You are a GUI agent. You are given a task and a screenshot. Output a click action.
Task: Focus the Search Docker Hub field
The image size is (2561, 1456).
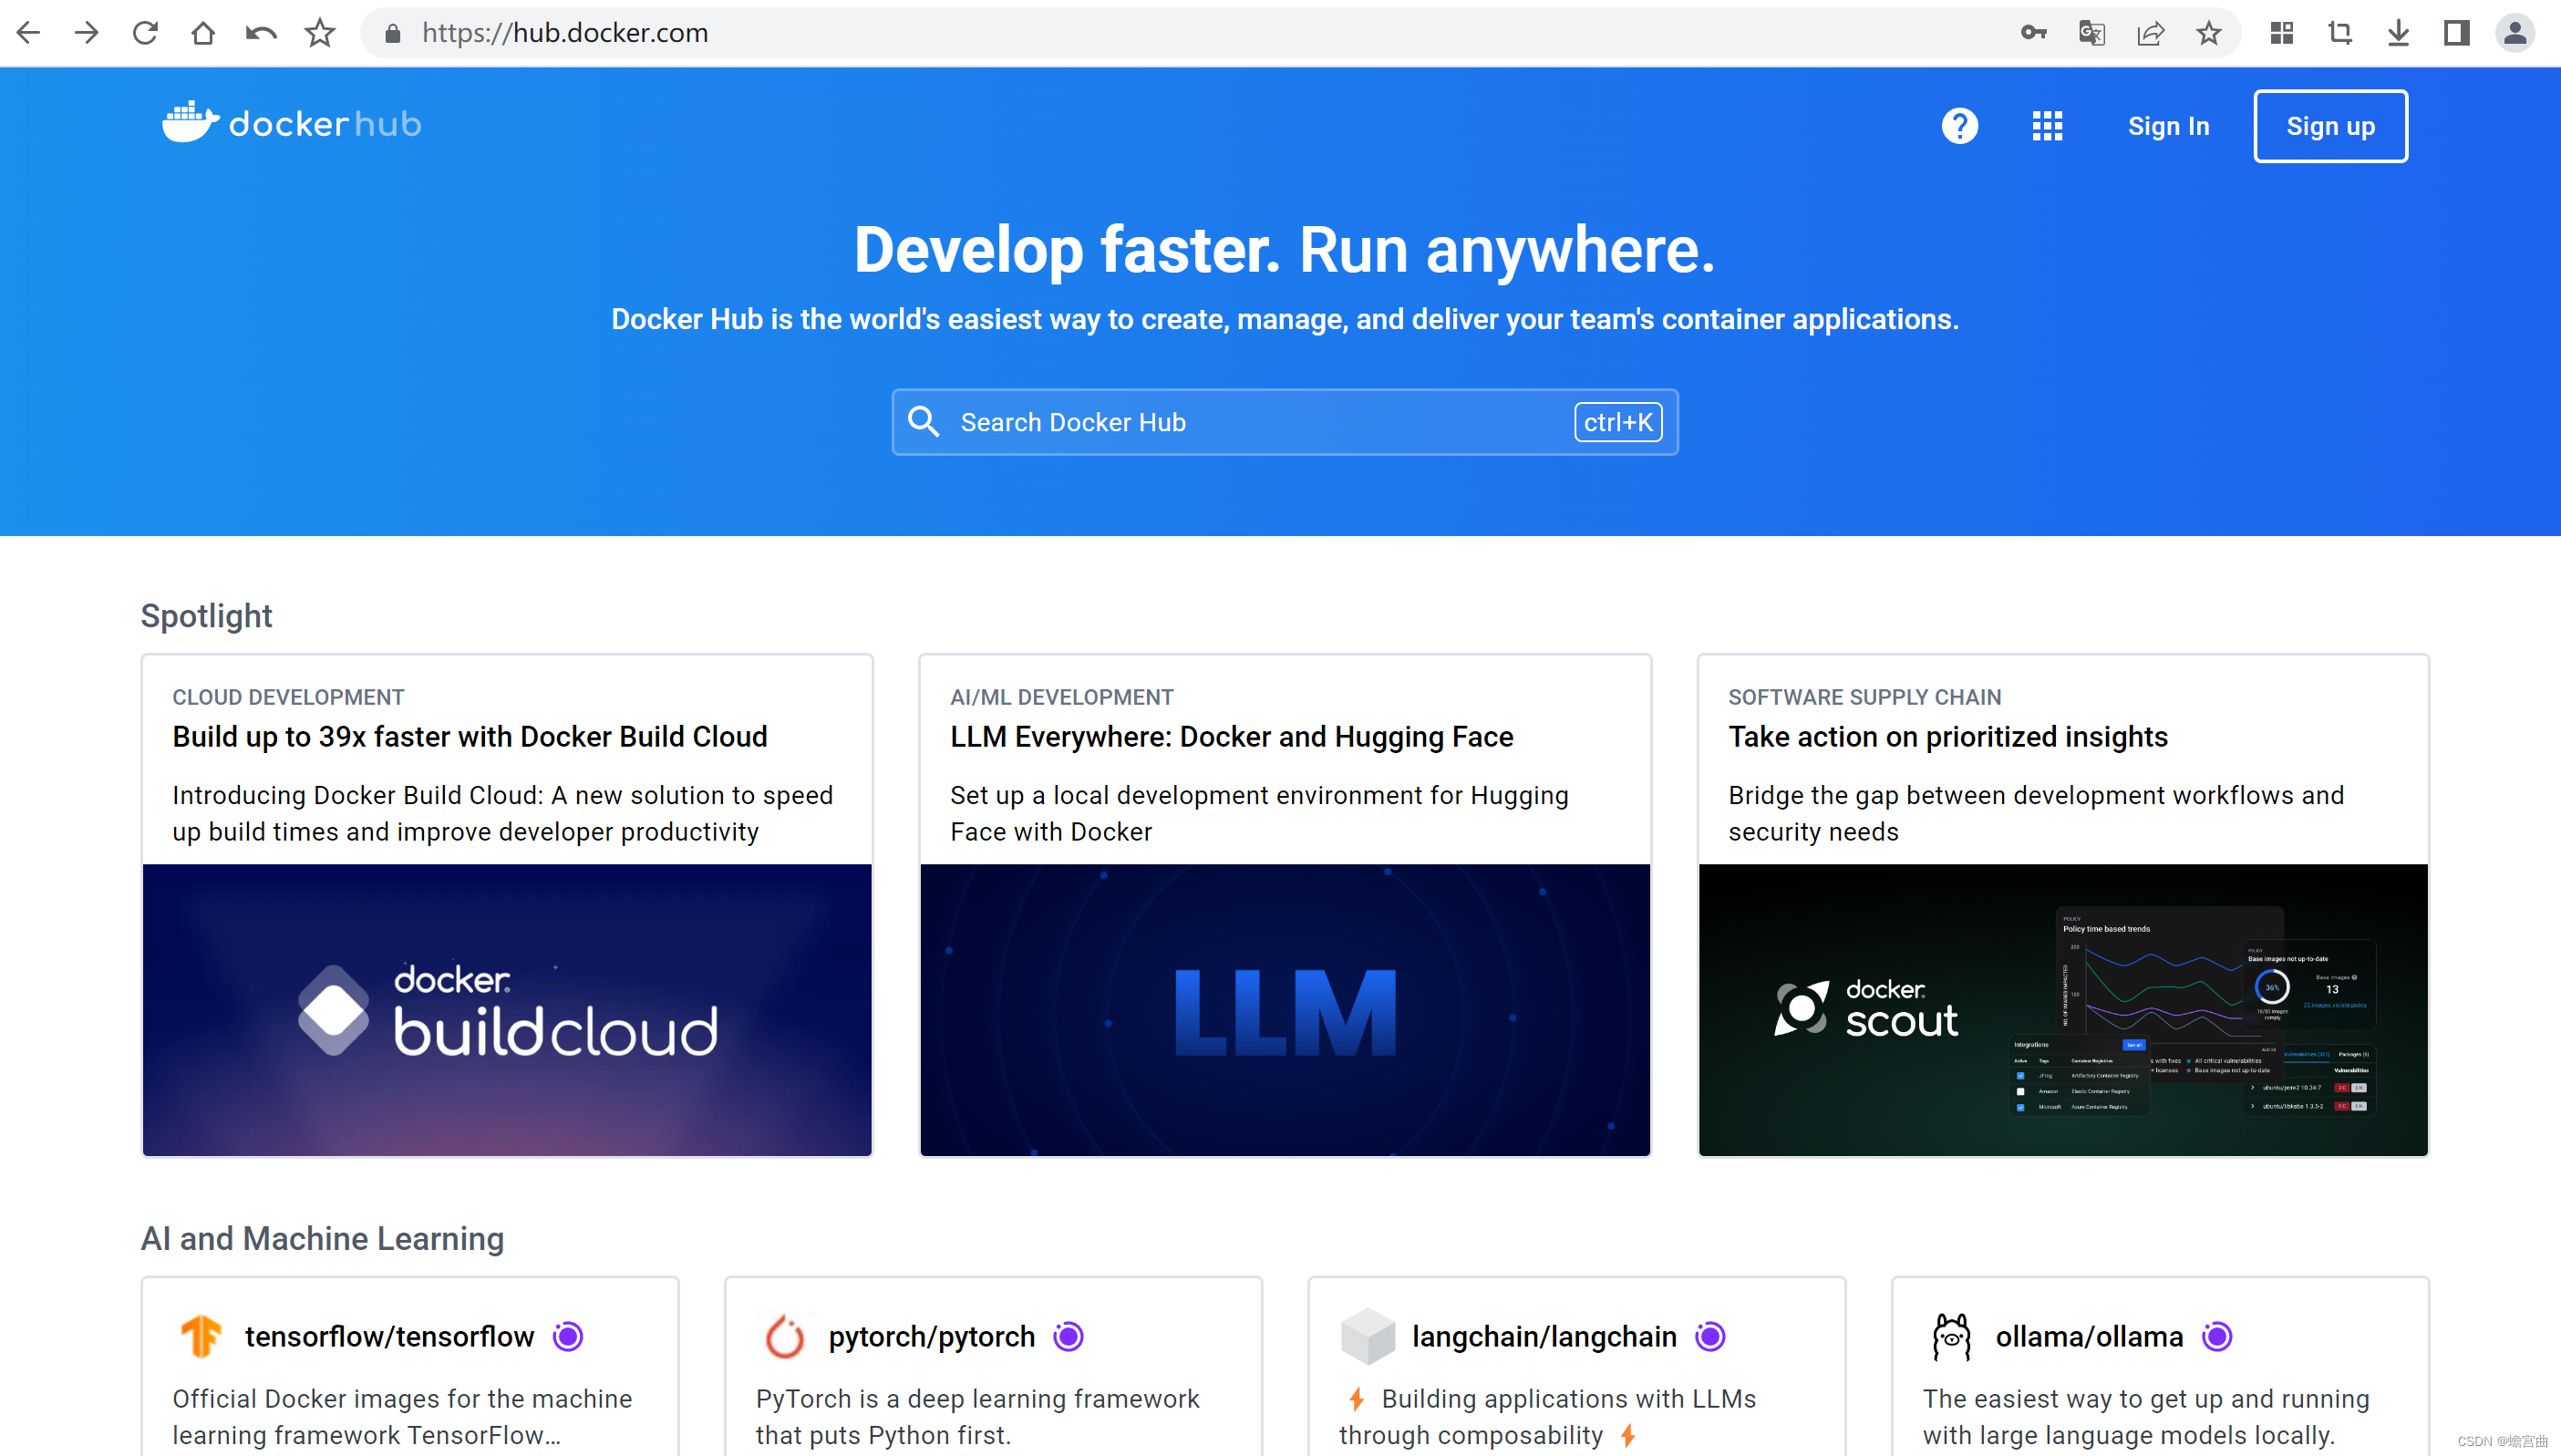1284,422
